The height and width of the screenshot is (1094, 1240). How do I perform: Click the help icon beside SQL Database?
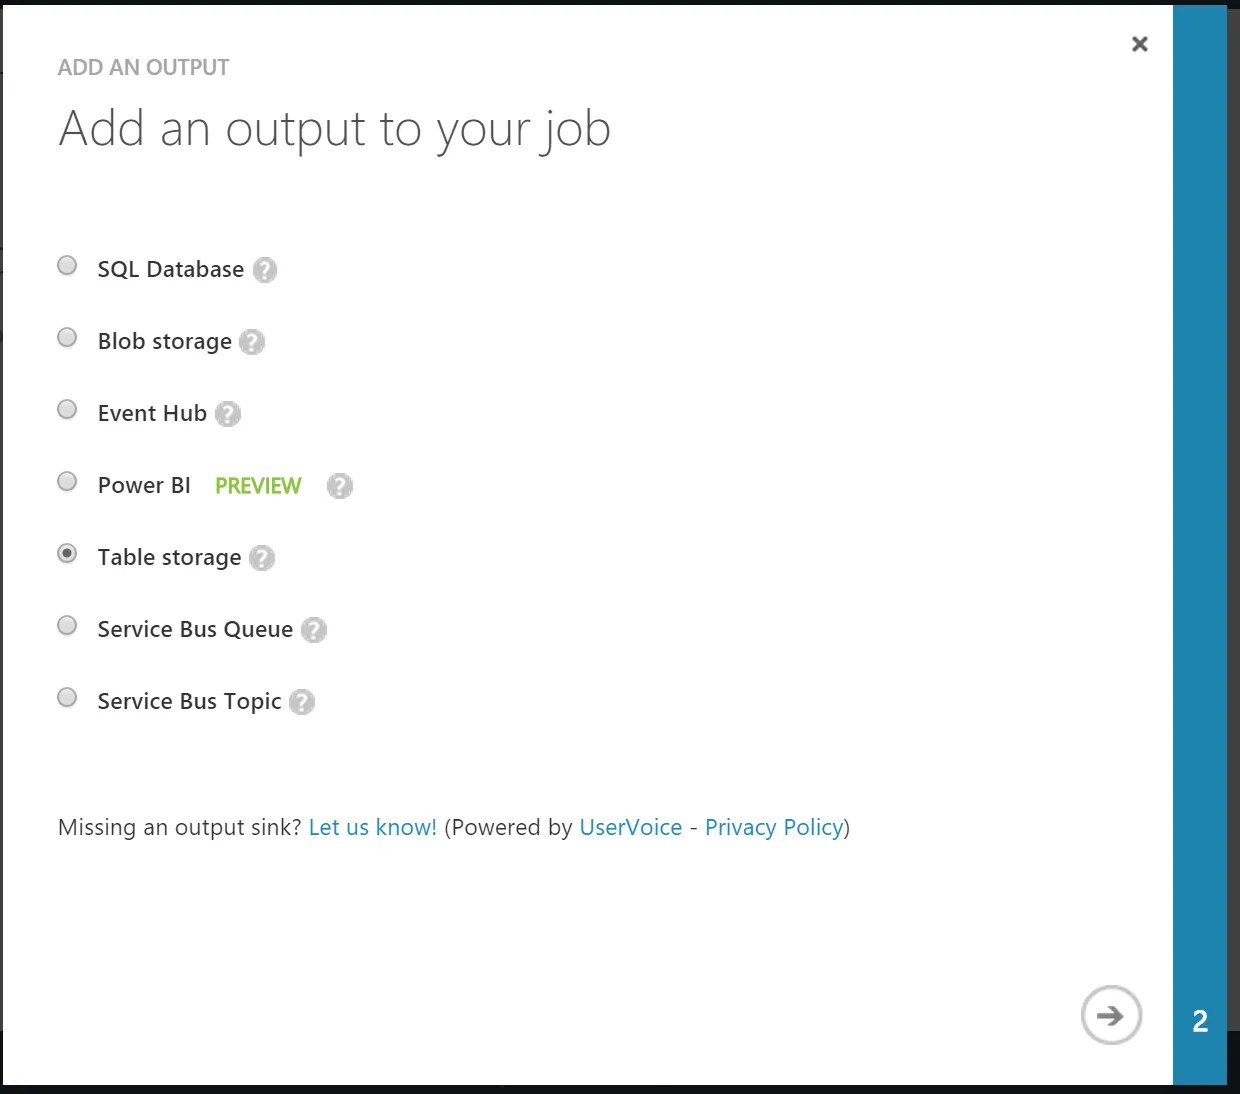265,270
